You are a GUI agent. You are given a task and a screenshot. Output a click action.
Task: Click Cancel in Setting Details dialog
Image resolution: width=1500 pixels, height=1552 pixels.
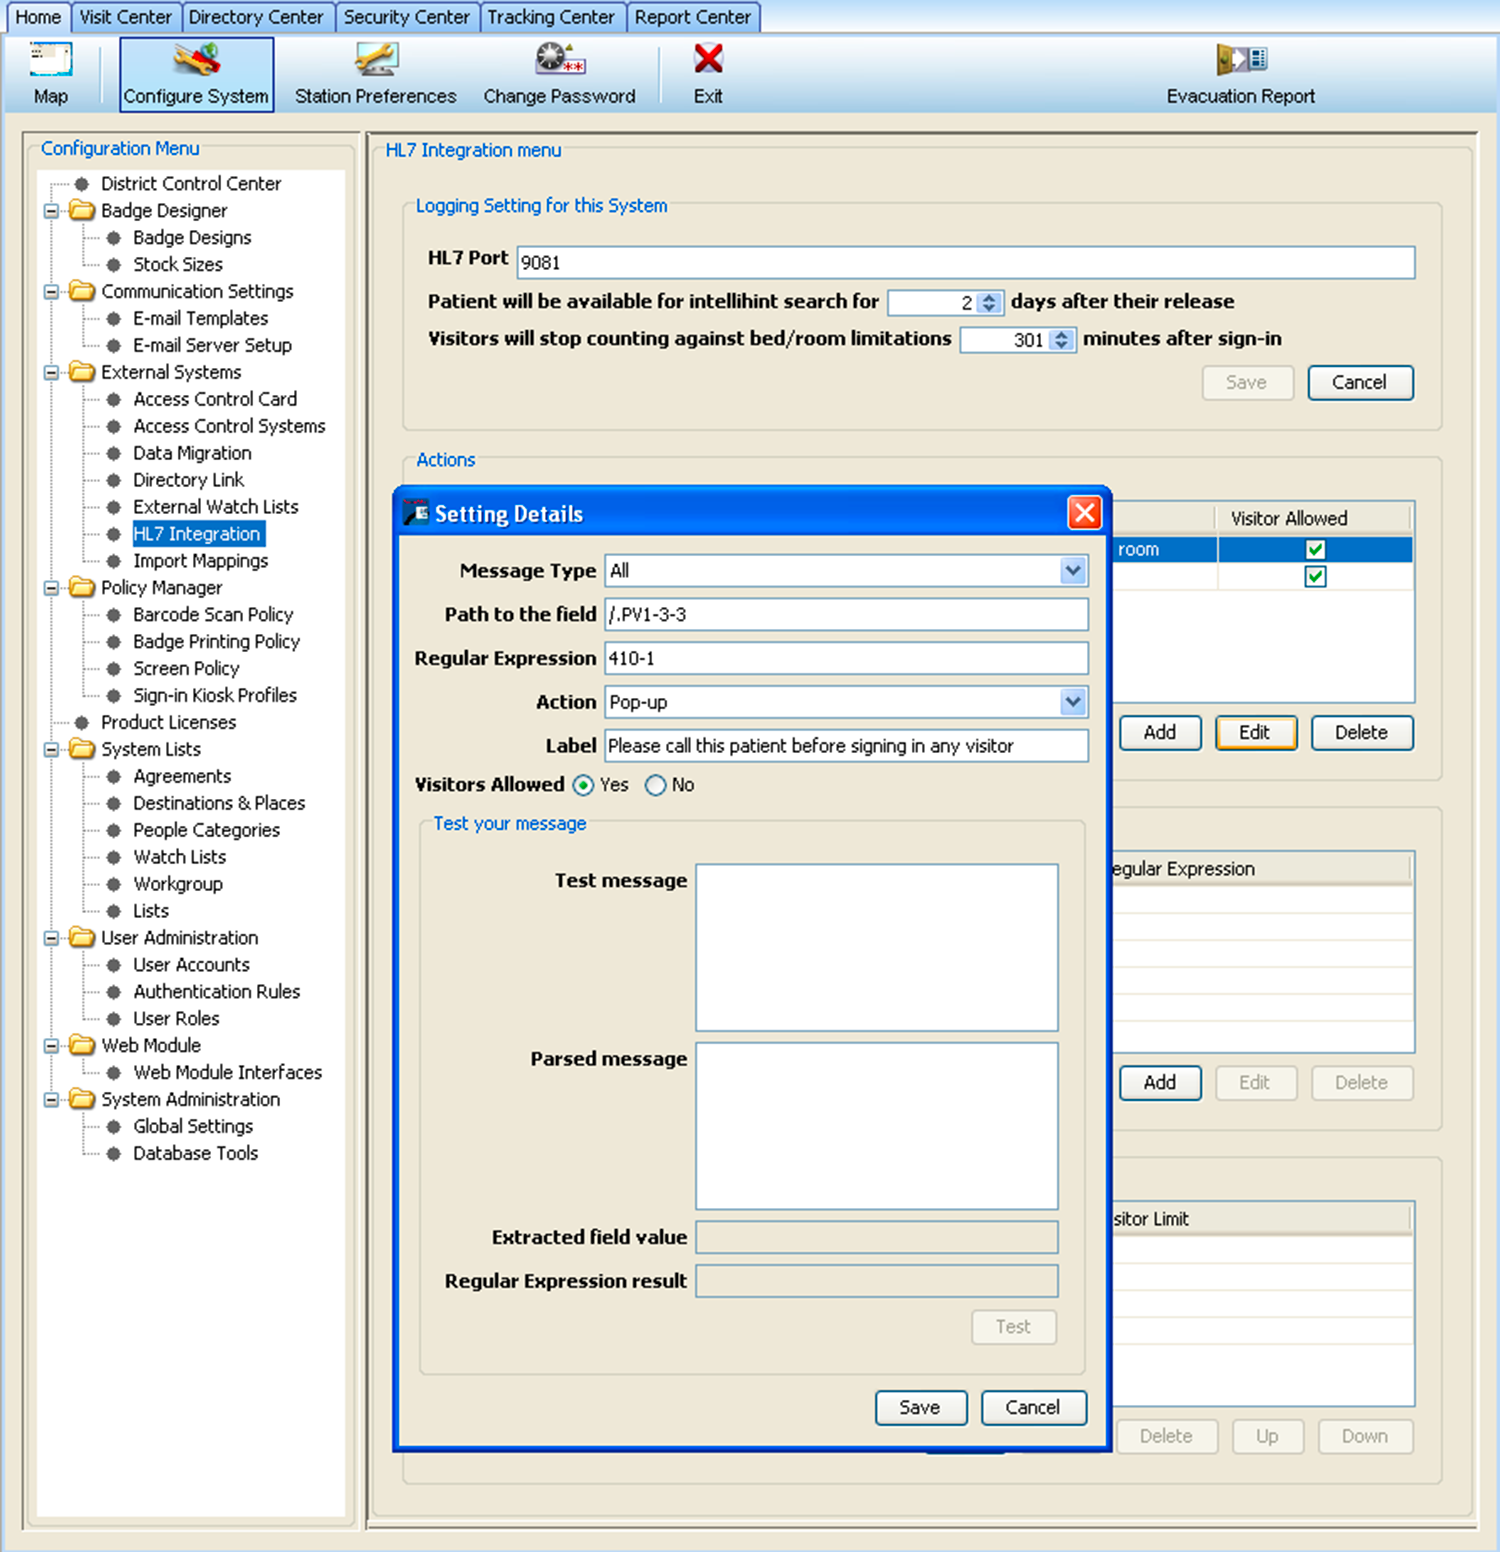[x=1032, y=1408]
